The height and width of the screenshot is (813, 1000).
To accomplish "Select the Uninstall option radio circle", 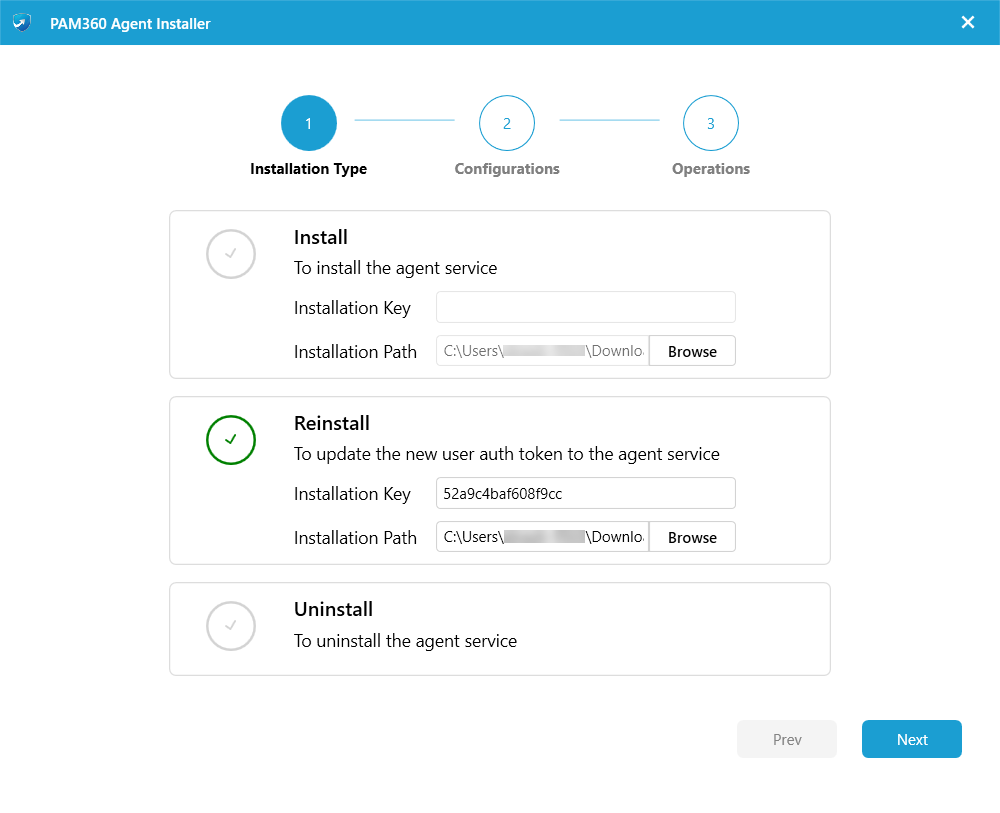I will tap(231, 626).
